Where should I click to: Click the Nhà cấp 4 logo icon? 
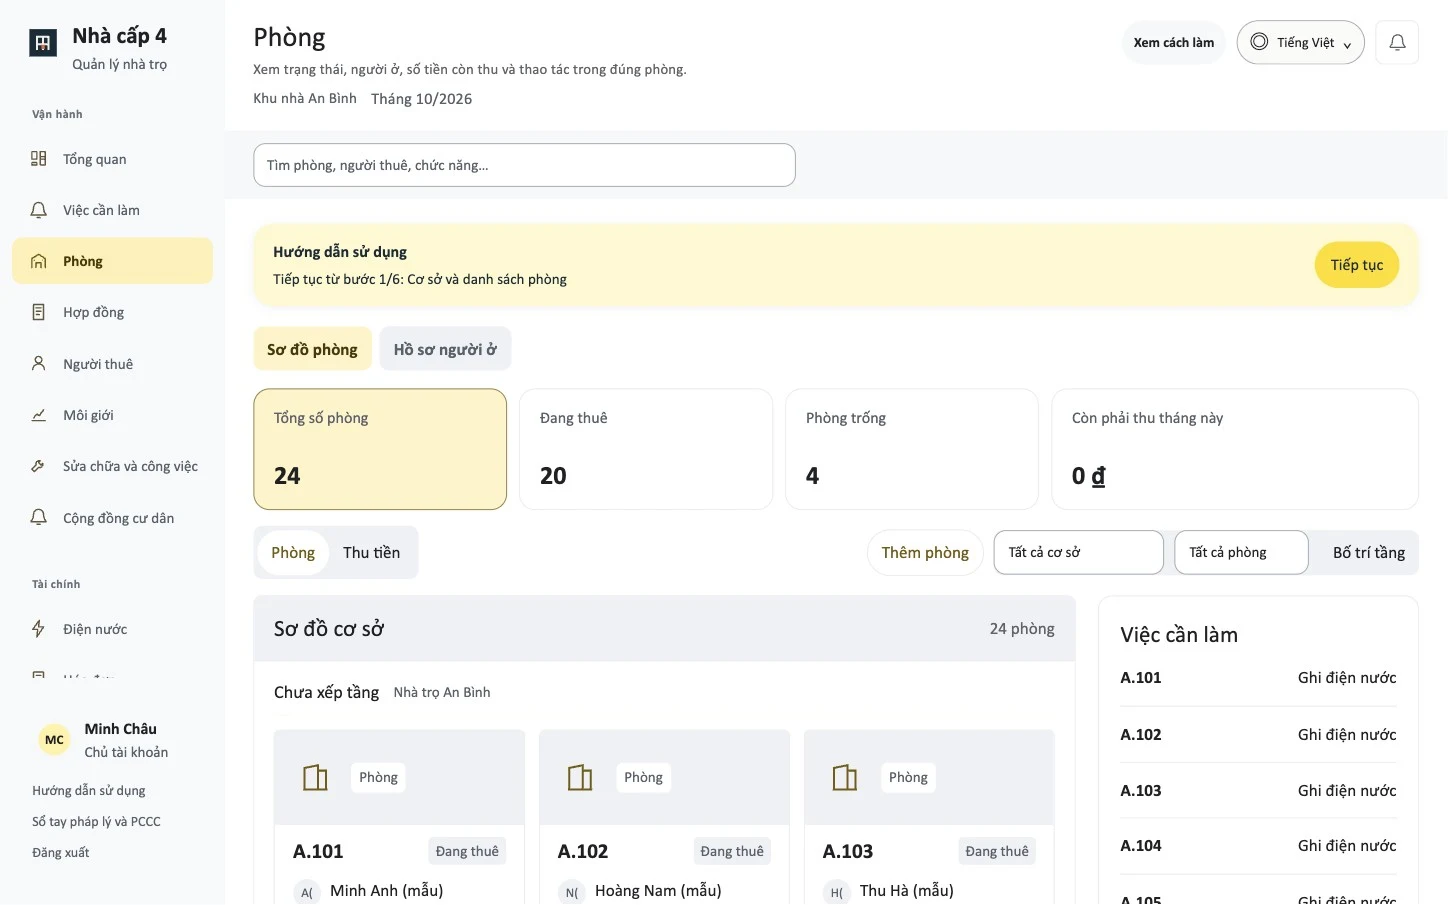click(x=43, y=43)
